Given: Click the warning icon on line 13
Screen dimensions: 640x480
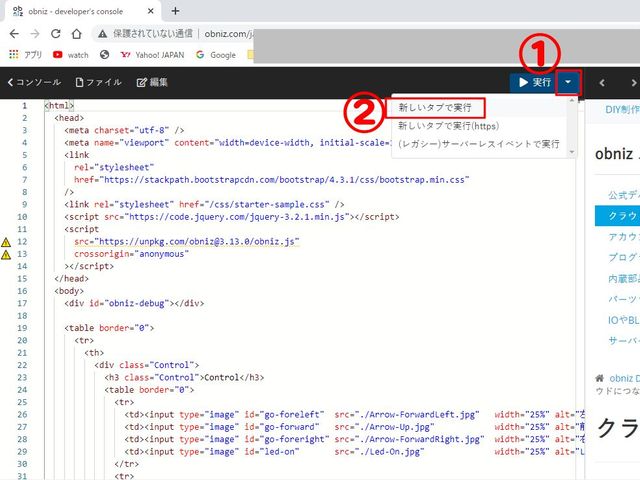Looking at the screenshot, I should (x=7, y=255).
